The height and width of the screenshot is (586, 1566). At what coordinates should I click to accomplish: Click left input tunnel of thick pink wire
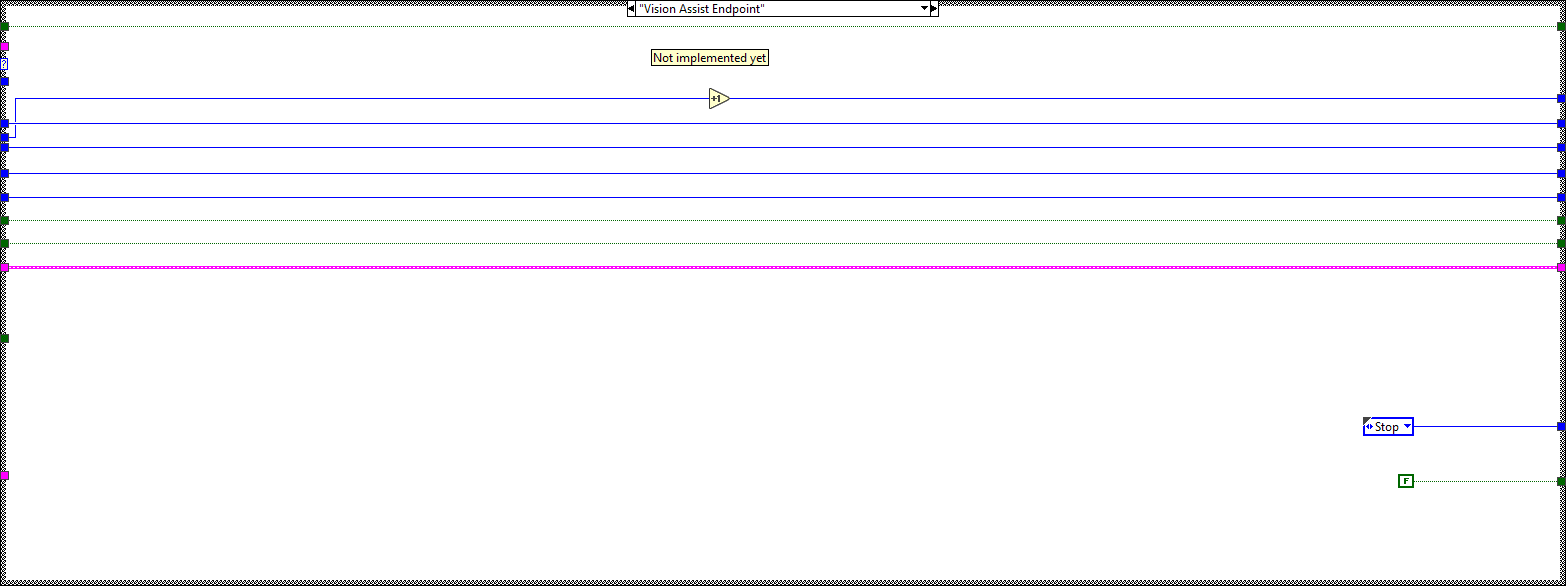(4, 268)
